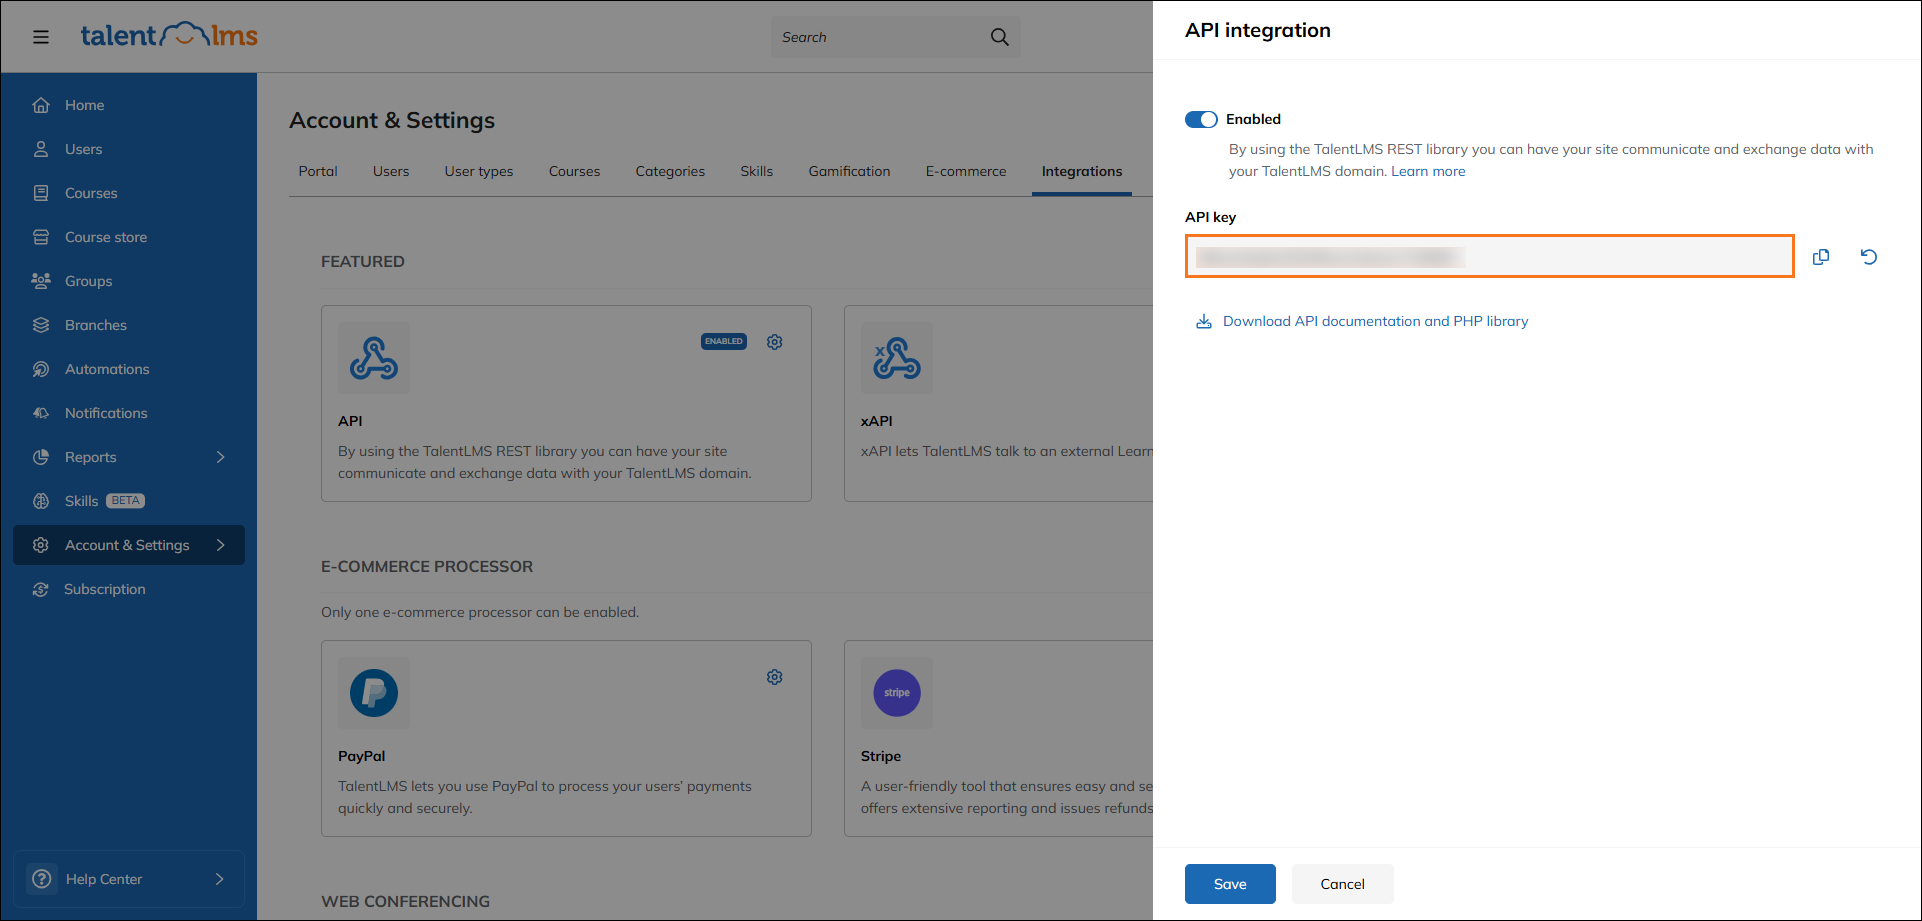The image size is (1922, 921).
Task: Expand the Account & Settings chevron
Action: 221,545
